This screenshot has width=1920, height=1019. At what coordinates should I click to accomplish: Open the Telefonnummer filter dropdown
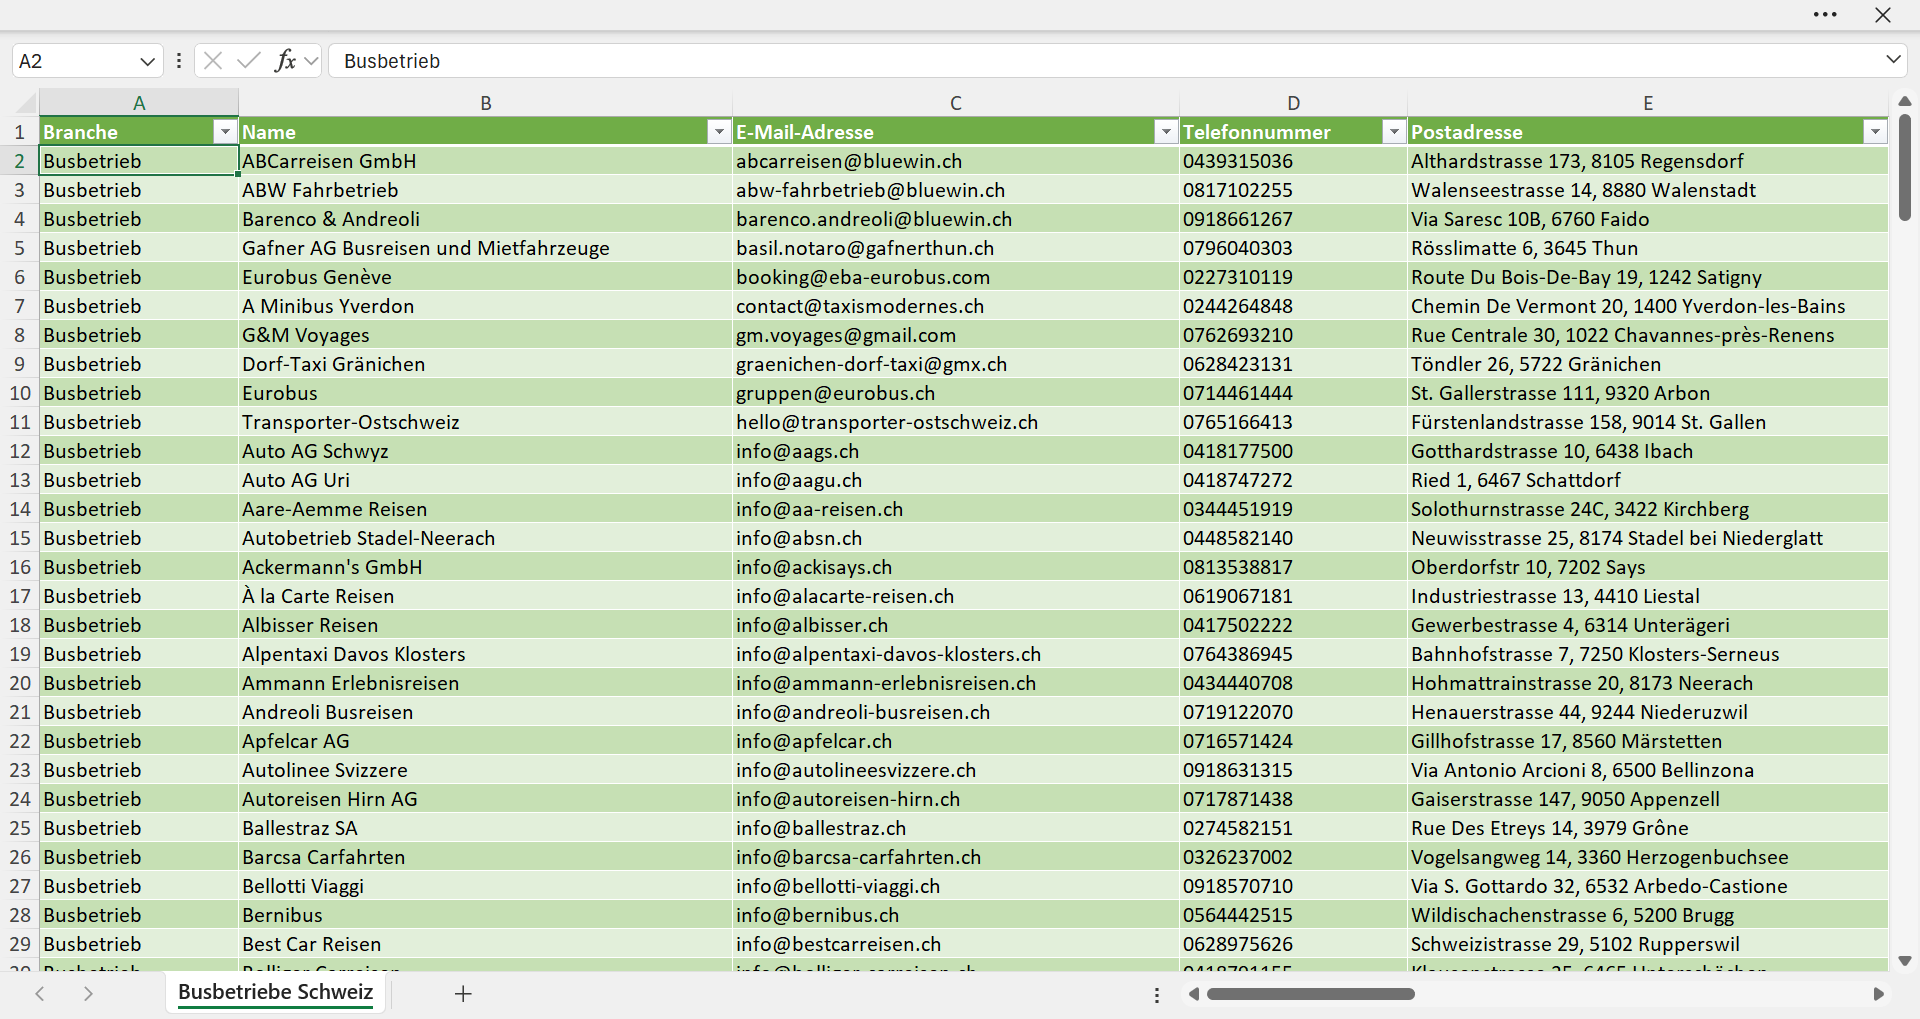(x=1394, y=132)
